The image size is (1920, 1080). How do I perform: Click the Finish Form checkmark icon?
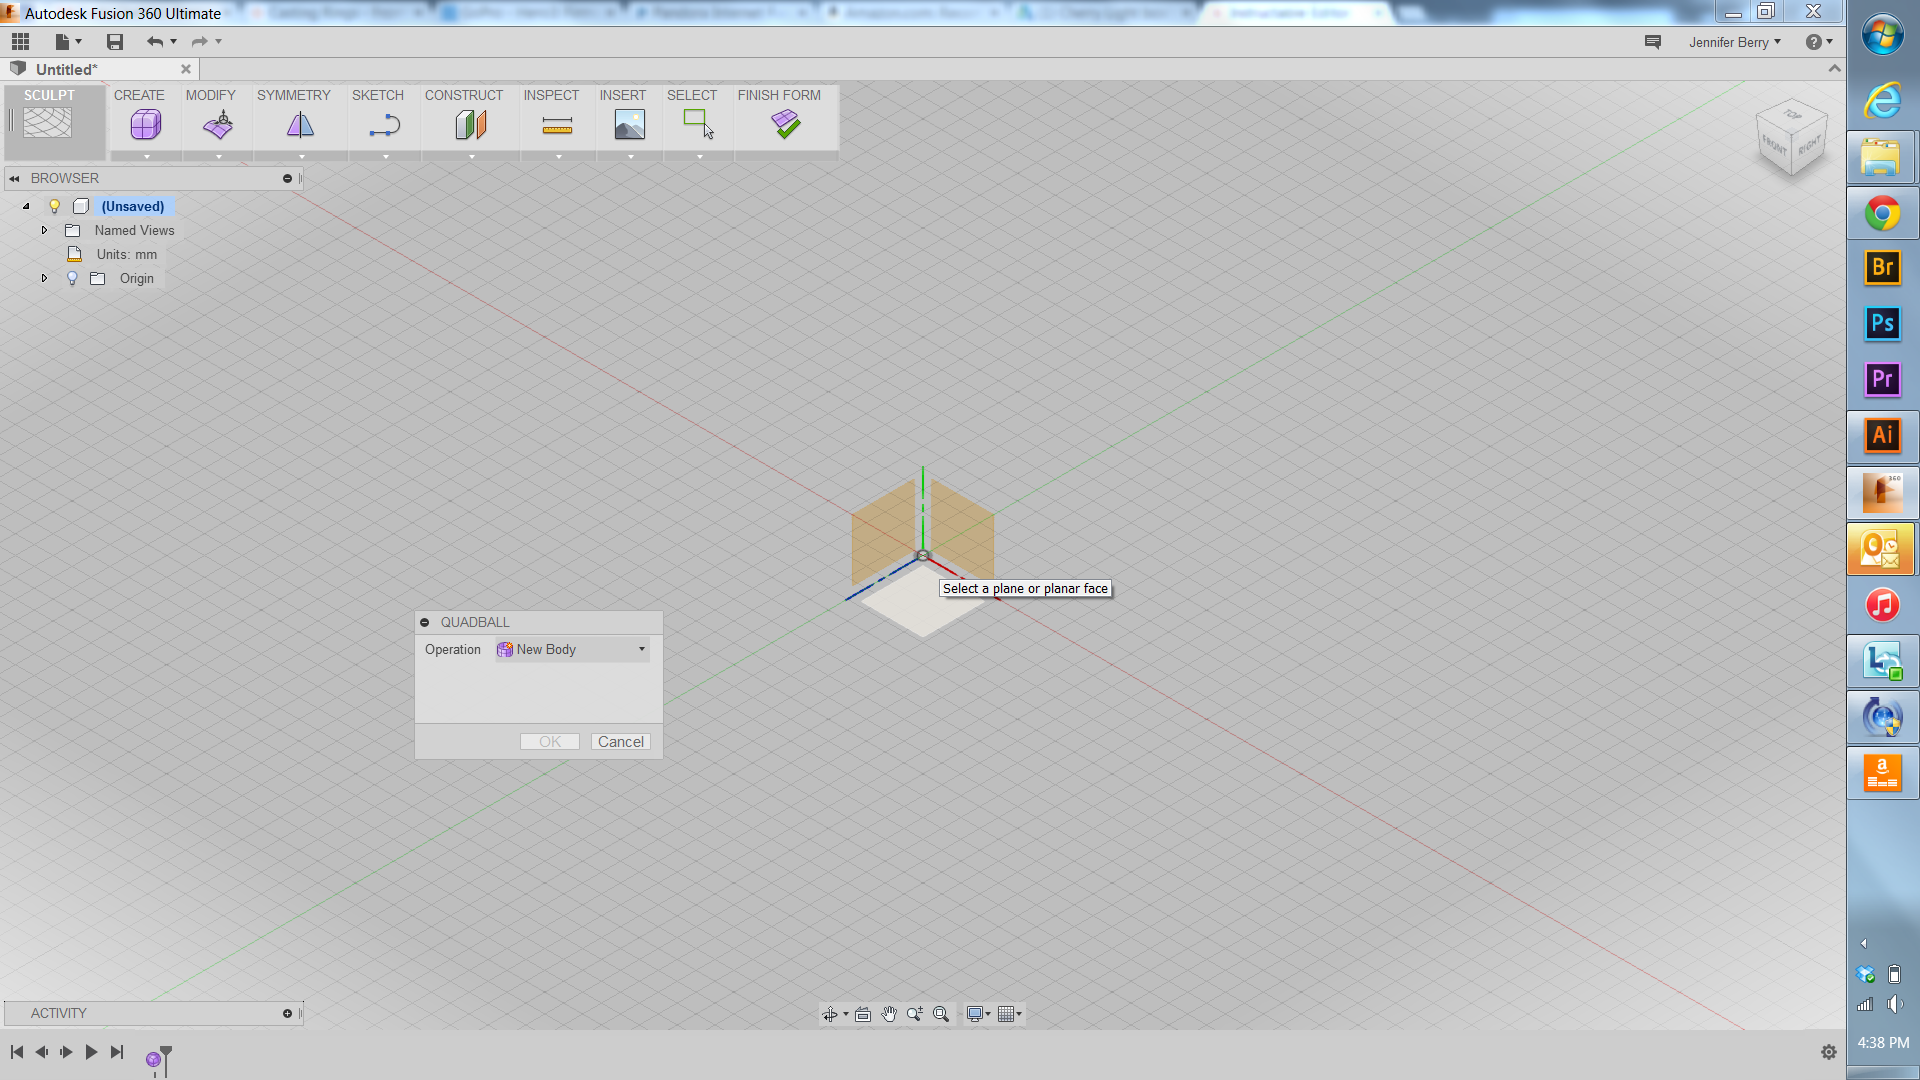[786, 124]
